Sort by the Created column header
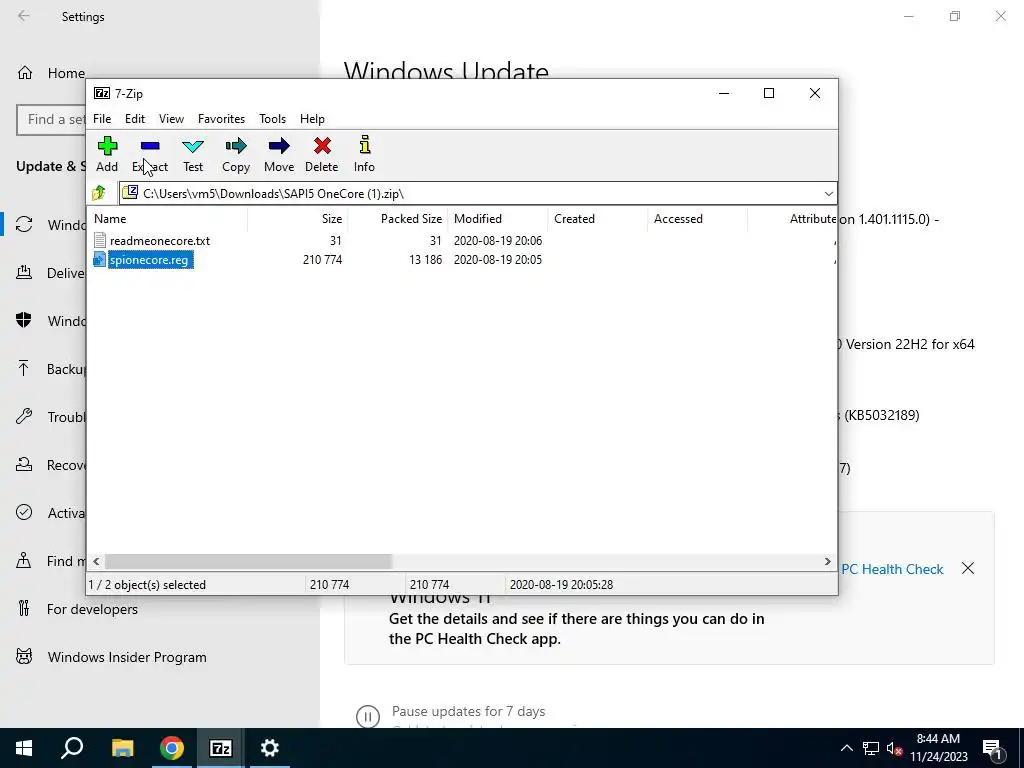This screenshot has width=1024, height=768. [x=597, y=219]
